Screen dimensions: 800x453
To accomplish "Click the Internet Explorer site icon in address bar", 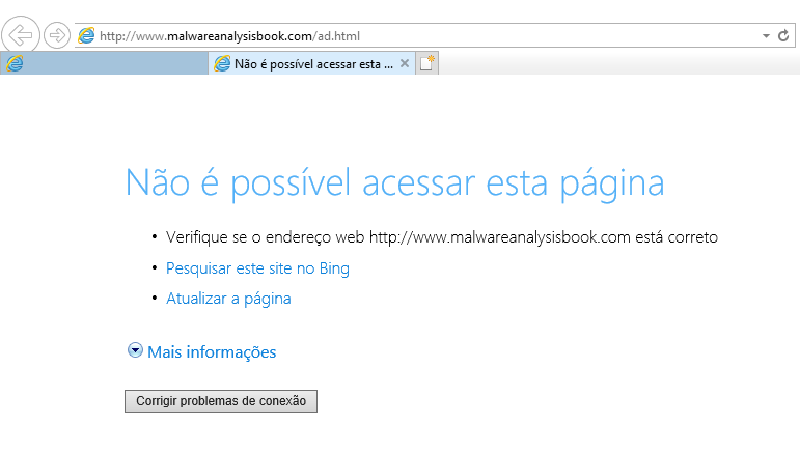I will click(x=87, y=36).
